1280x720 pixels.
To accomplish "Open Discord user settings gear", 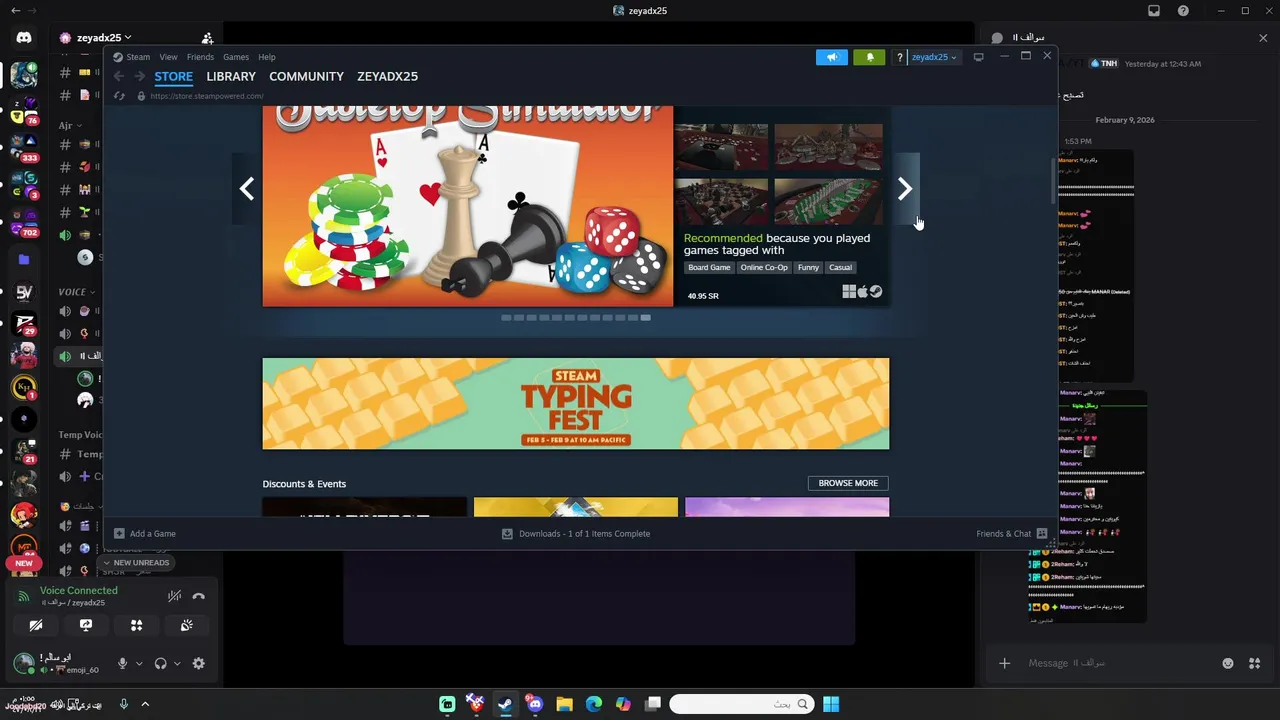I will (x=198, y=663).
